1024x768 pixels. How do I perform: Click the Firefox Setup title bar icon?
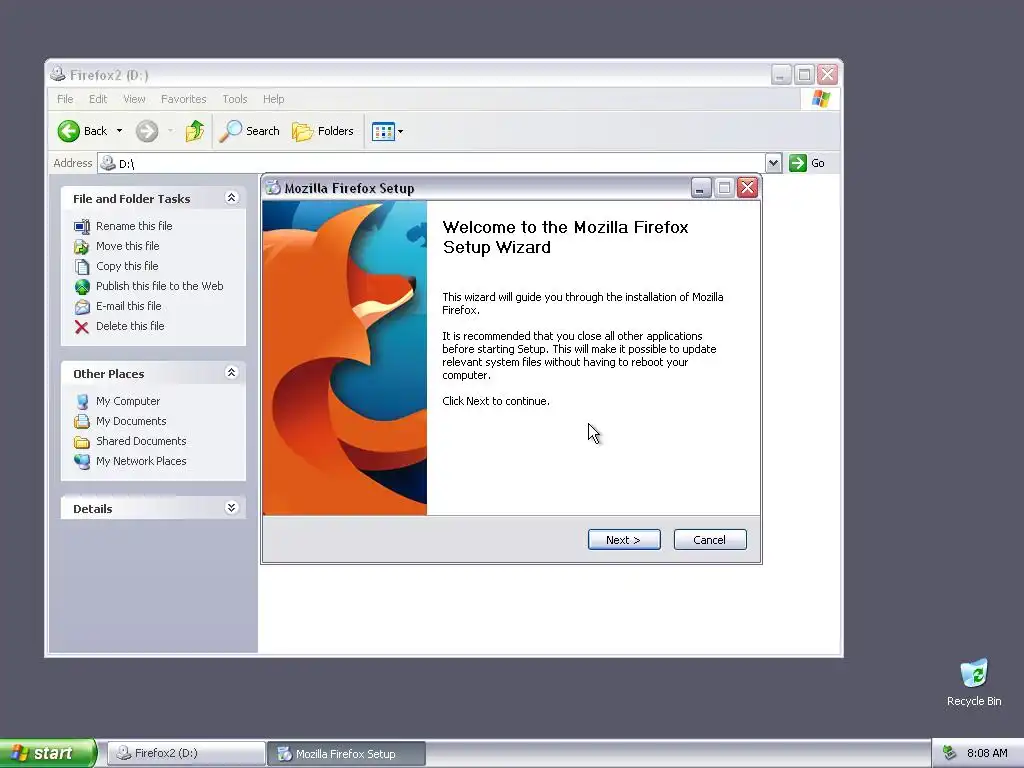click(x=273, y=188)
